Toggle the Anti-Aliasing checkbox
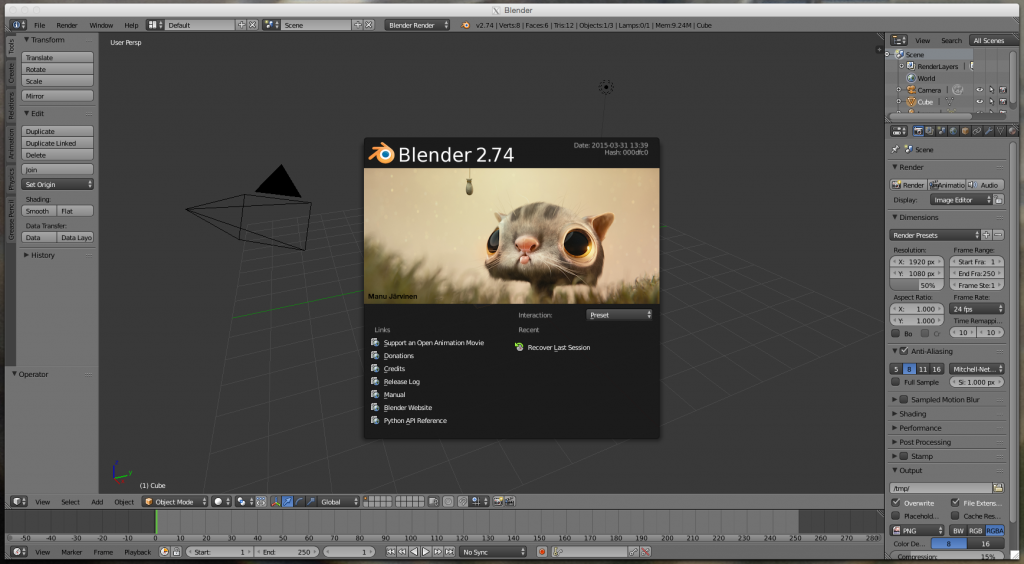 [904, 351]
